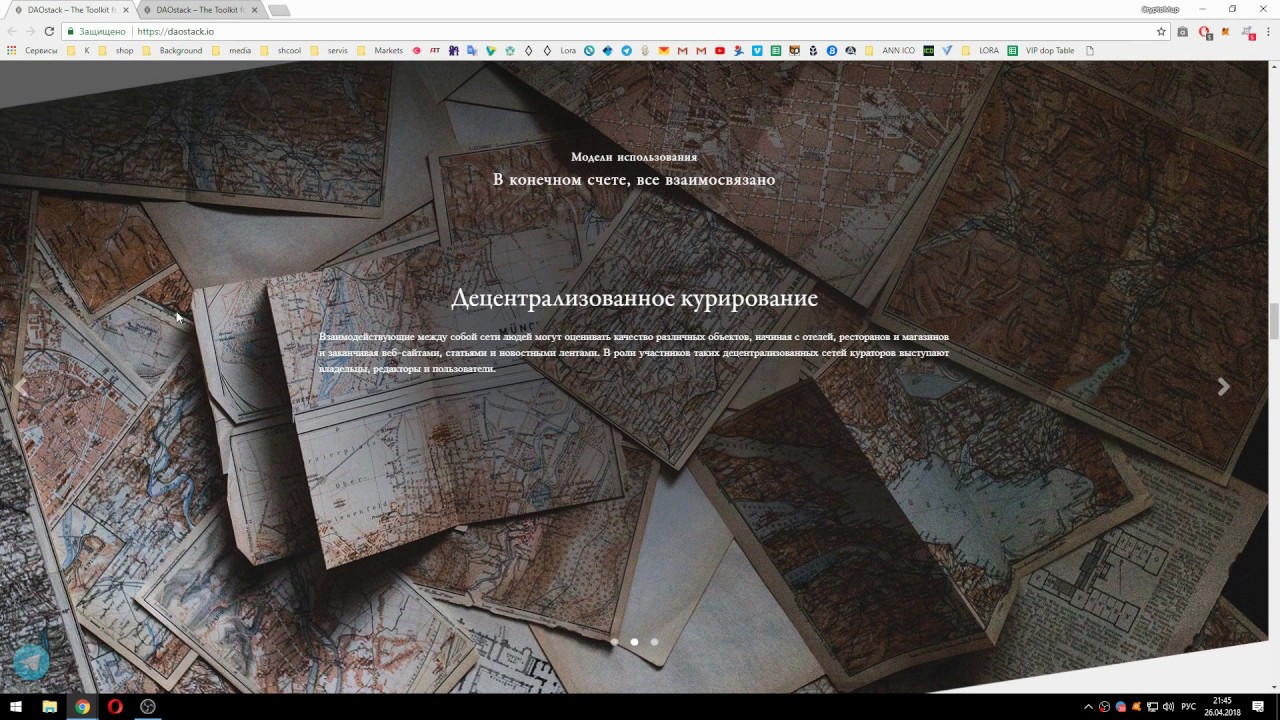The width and height of the screenshot is (1280, 720).
Task: Open the MetaMask fox extension
Action: [x=1225, y=31]
